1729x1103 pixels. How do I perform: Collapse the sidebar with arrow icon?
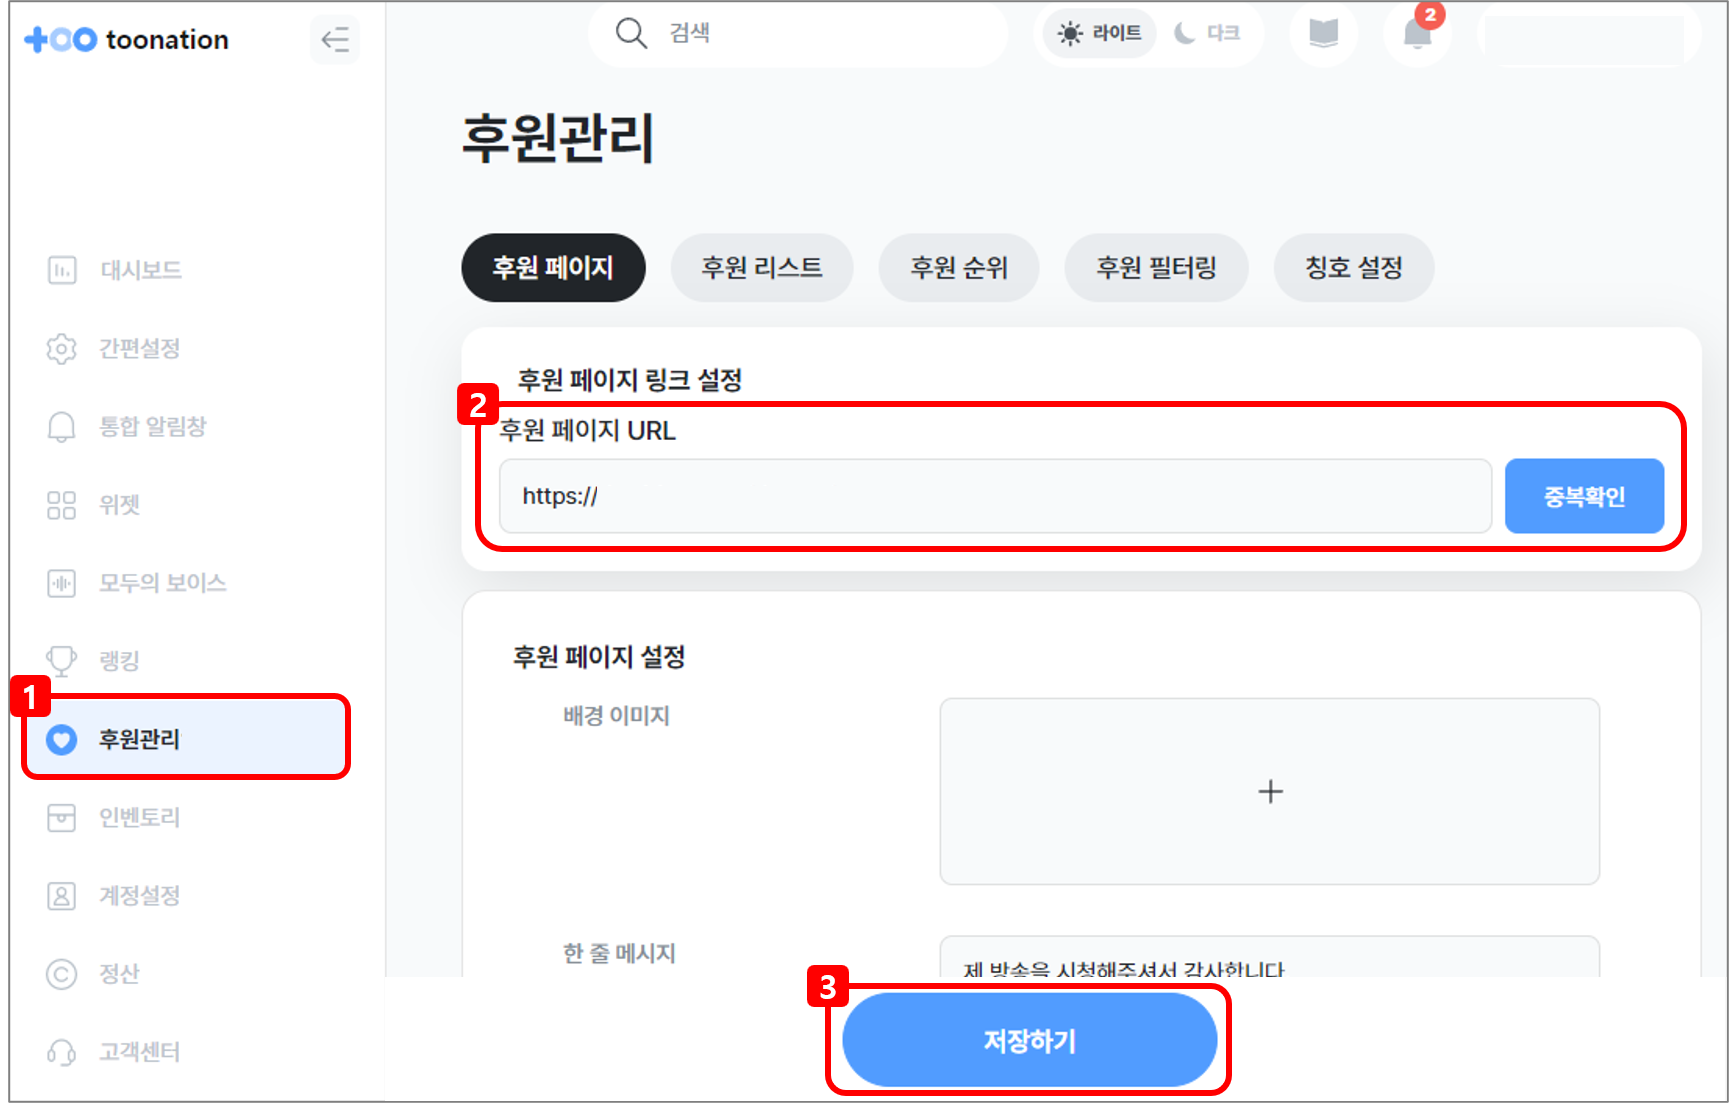335,40
